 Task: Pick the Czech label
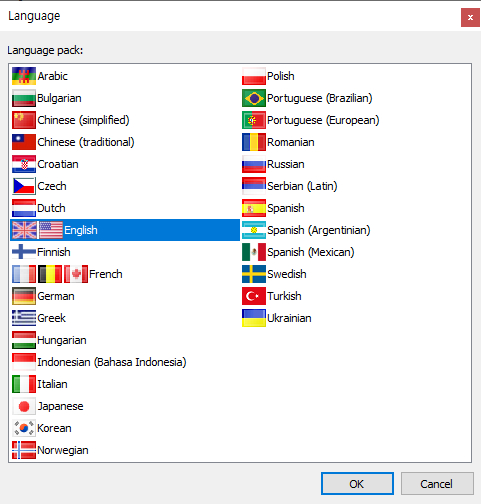[x=52, y=186]
